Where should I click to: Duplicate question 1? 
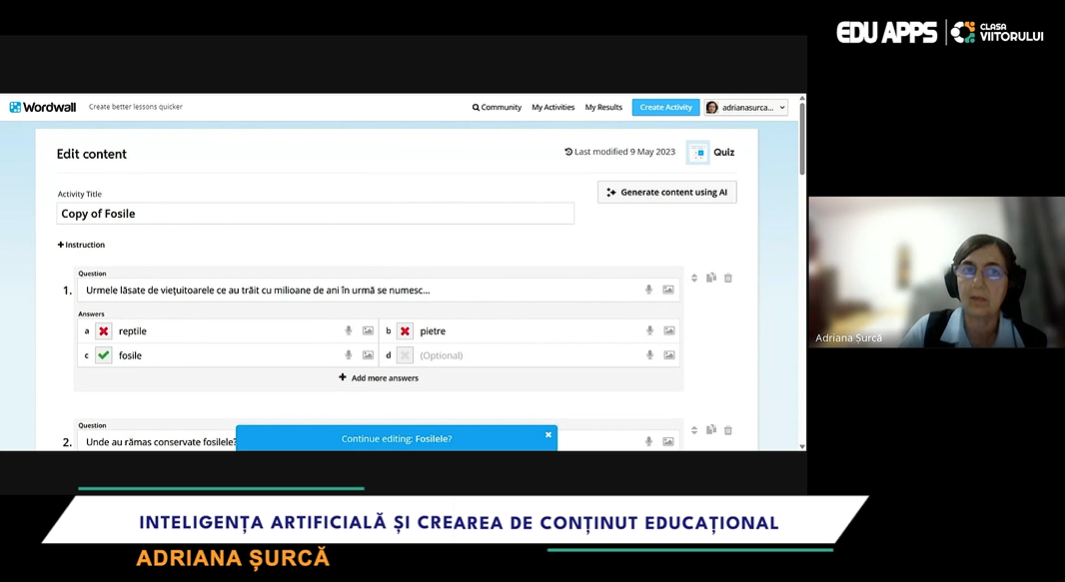pyautogui.click(x=711, y=278)
